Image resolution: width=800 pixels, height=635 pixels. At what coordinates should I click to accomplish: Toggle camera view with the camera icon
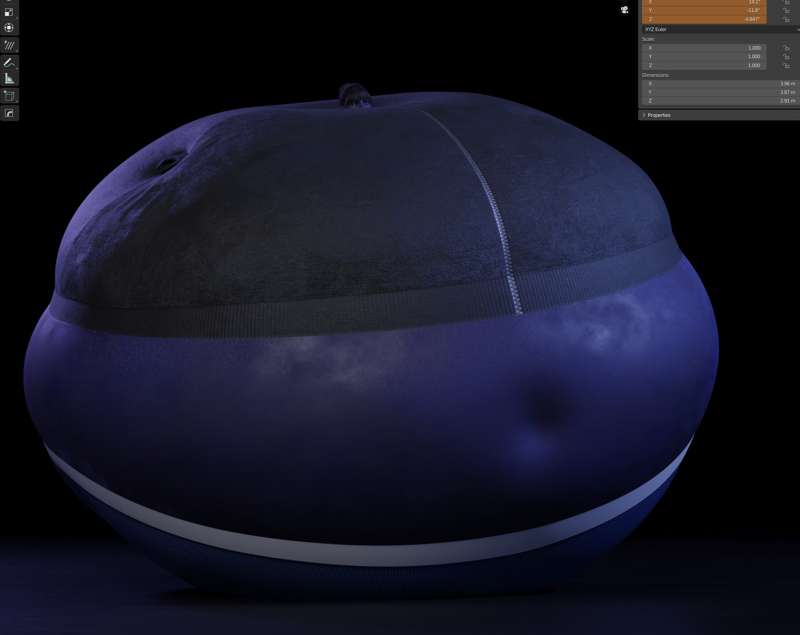click(x=624, y=10)
